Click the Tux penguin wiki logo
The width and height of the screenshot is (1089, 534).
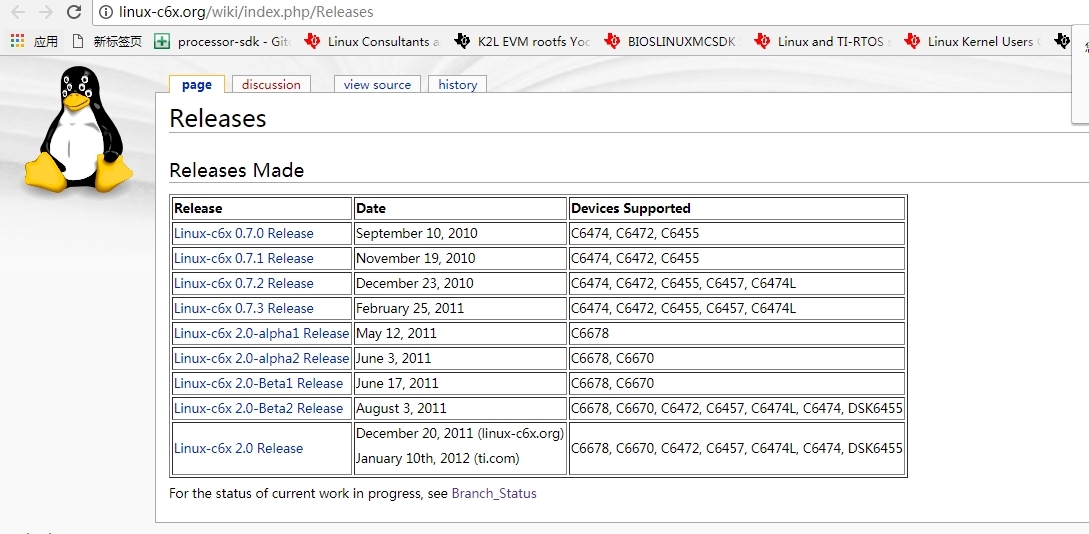click(77, 129)
